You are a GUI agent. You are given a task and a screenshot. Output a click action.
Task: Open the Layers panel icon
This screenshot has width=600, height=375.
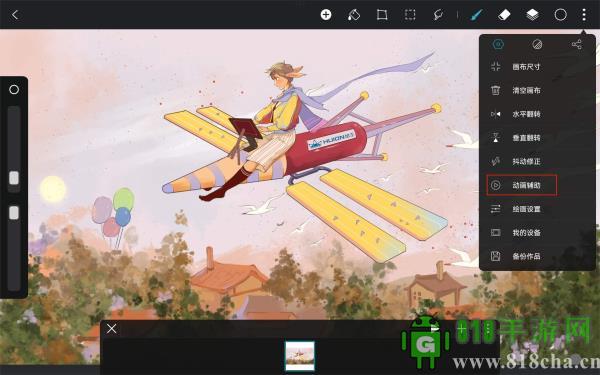click(532, 15)
